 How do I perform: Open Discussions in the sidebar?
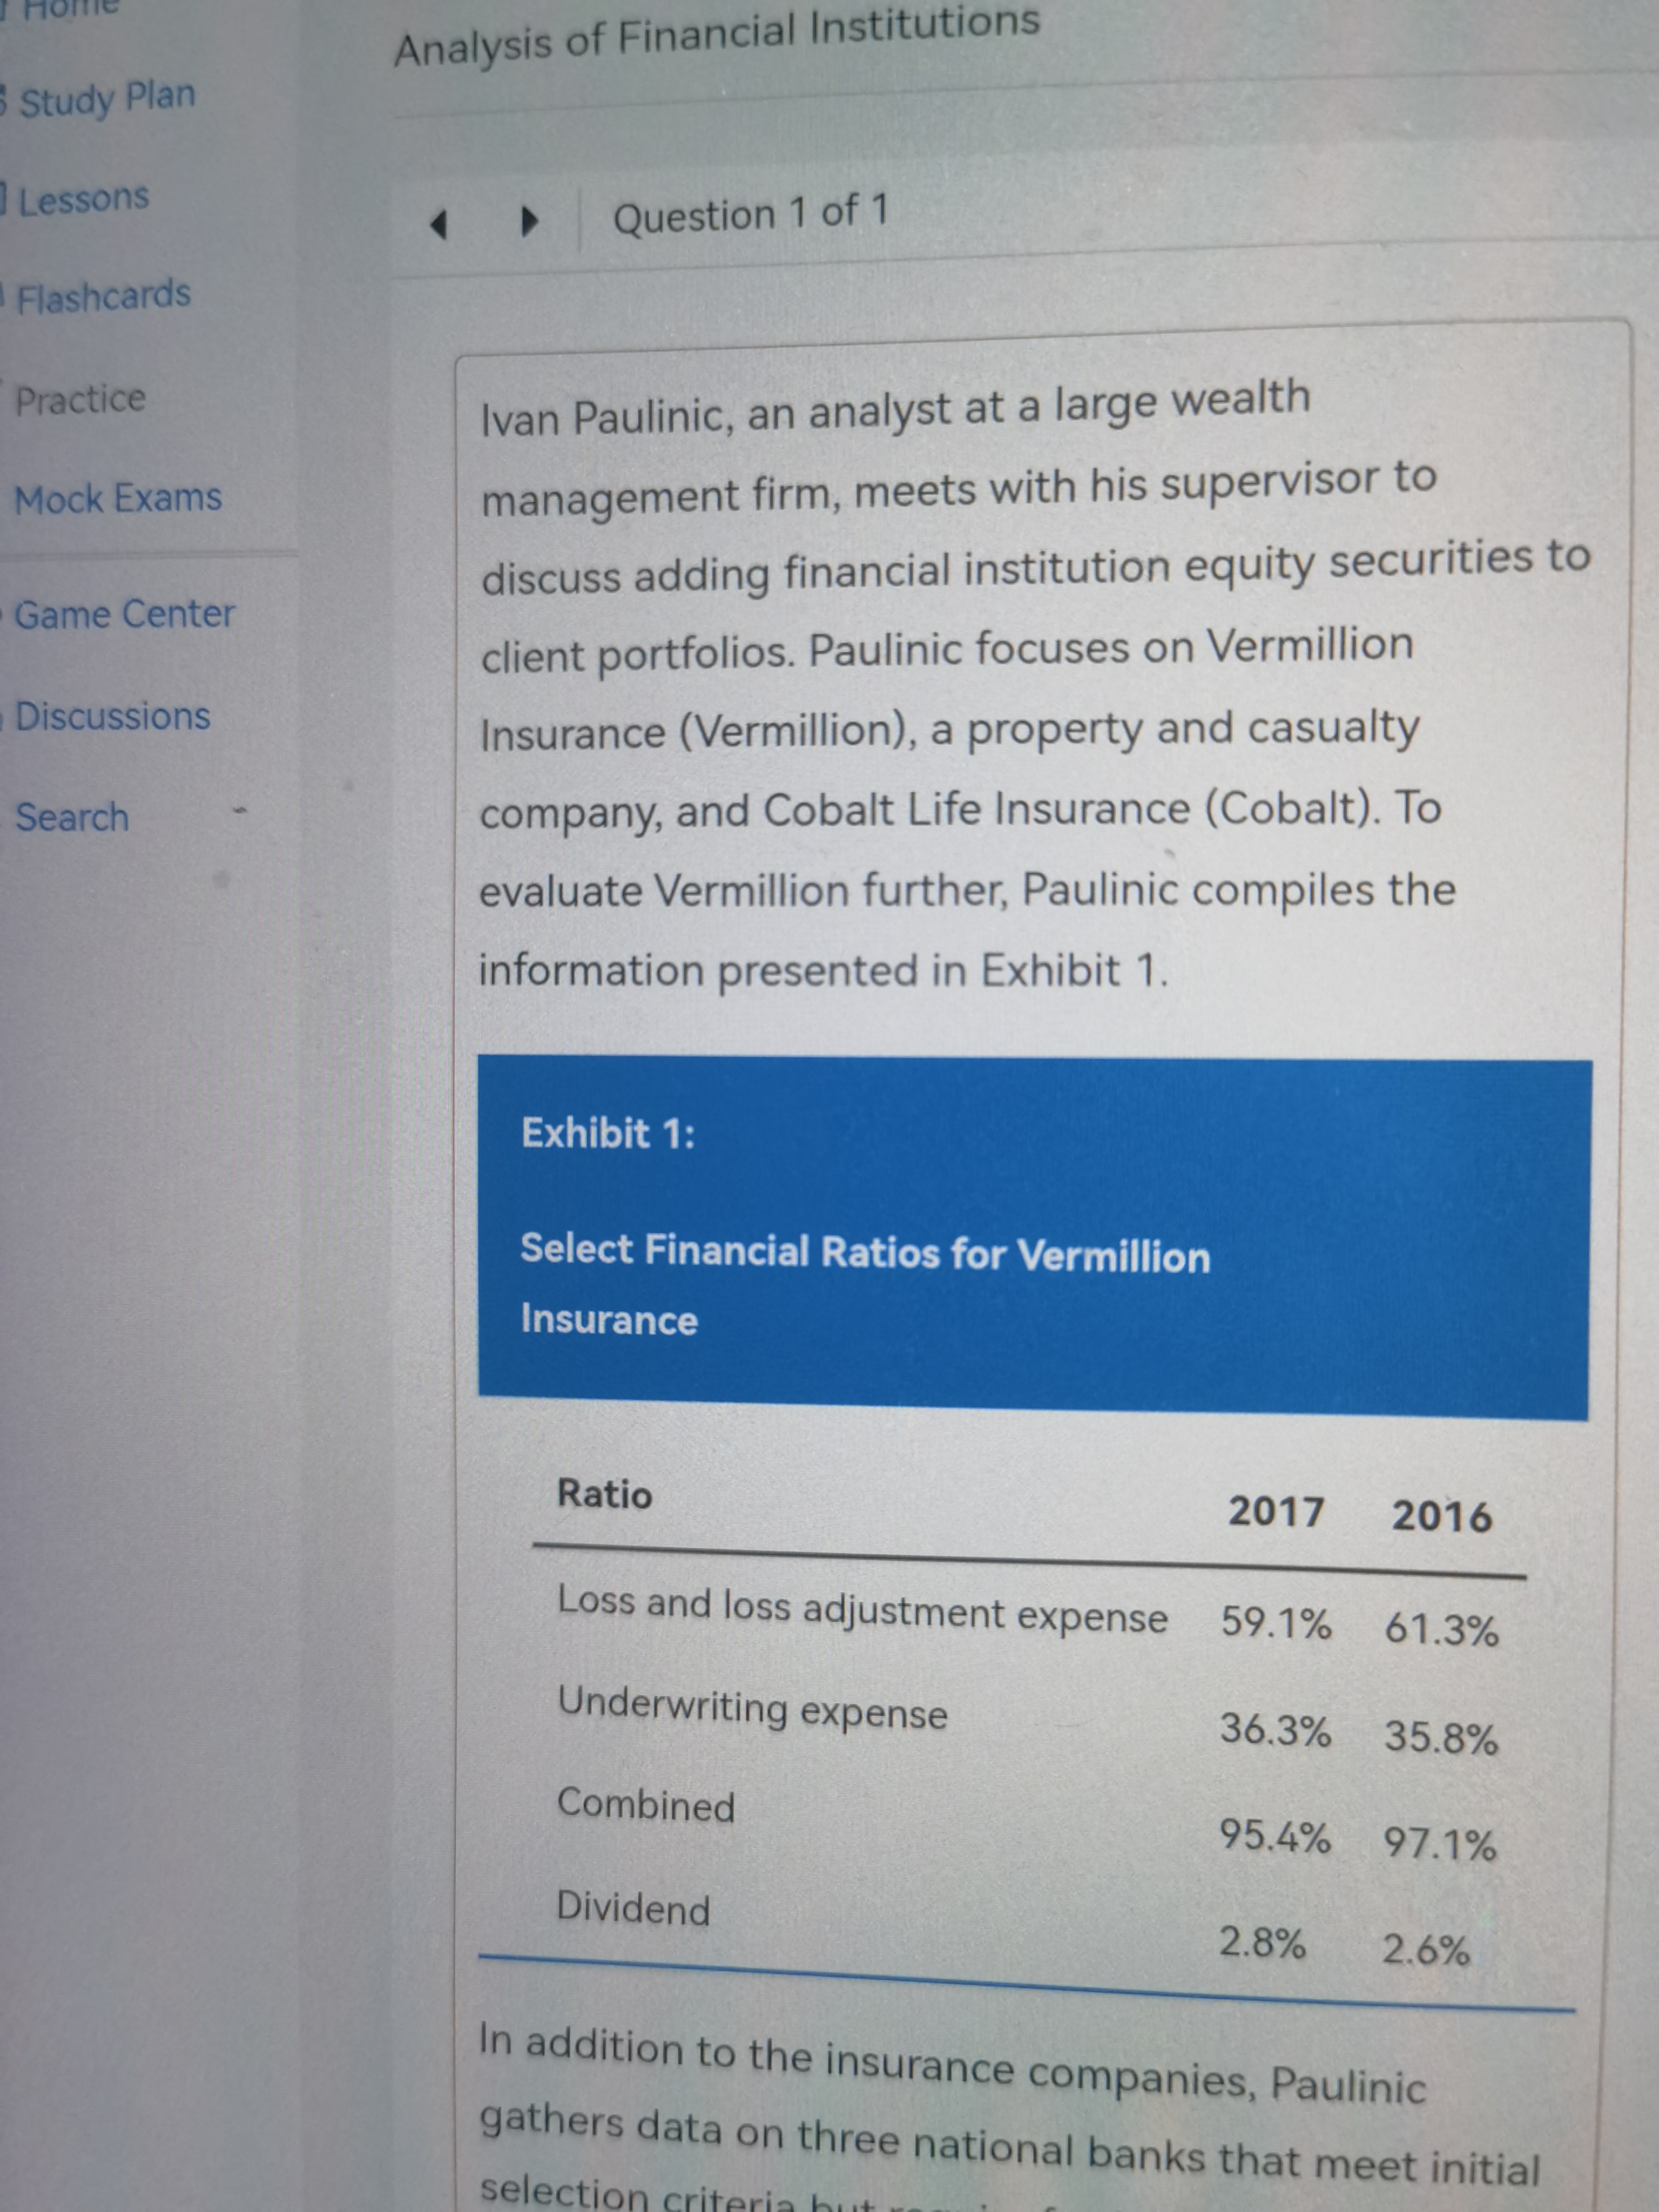(x=112, y=716)
